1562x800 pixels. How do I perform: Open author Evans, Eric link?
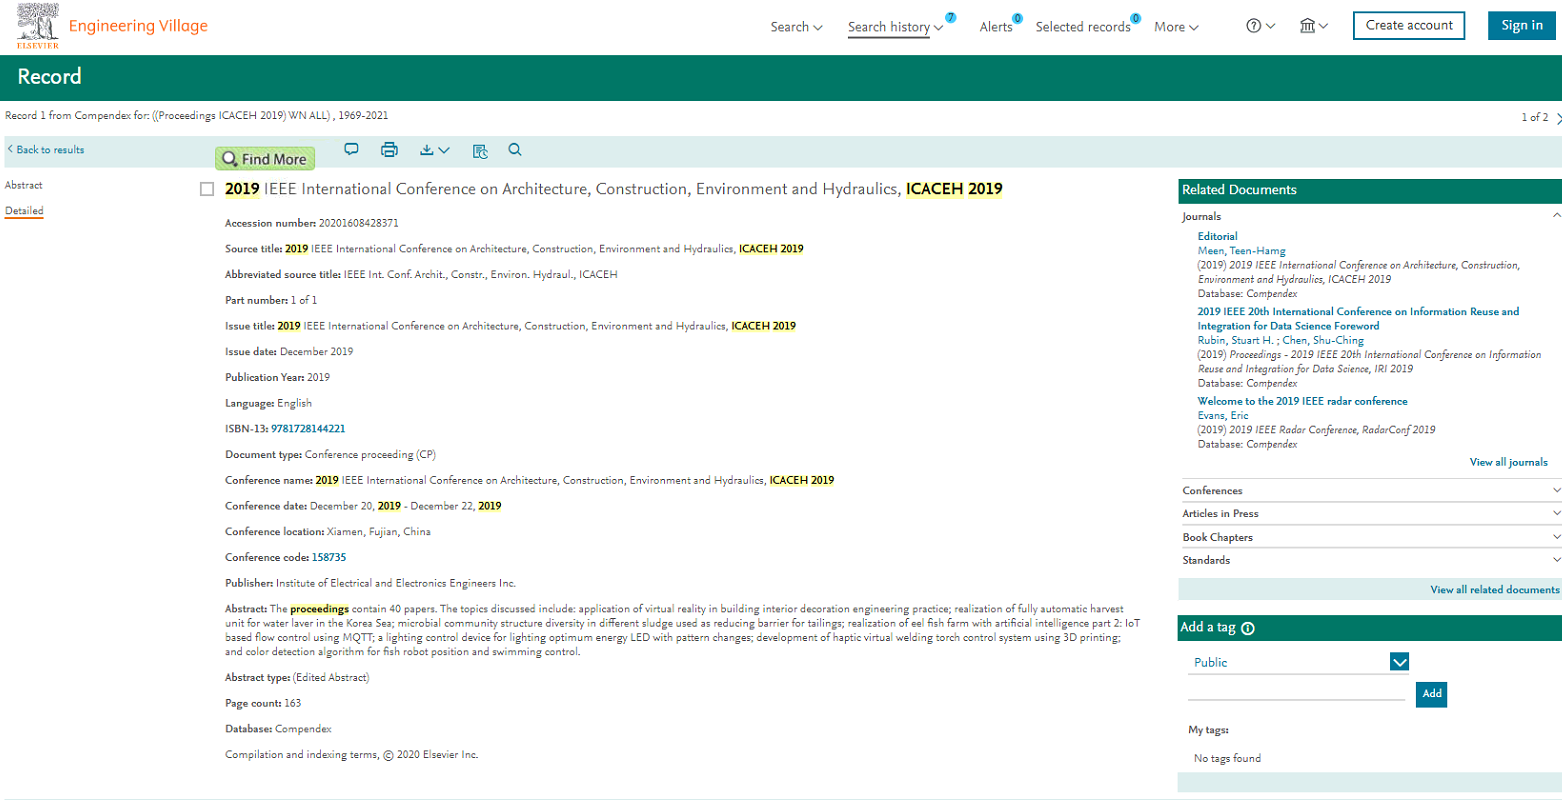point(1223,416)
